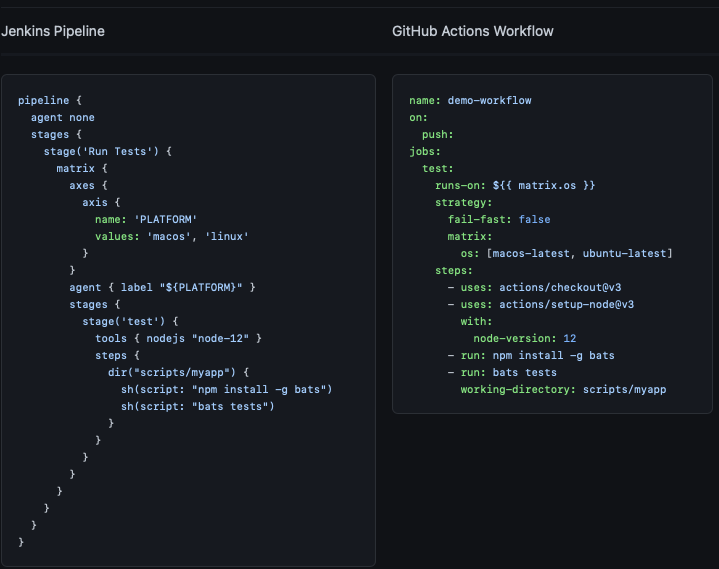The width and height of the screenshot is (719, 569).
Task: Click the 'push:' line
Action: [x=438, y=134]
